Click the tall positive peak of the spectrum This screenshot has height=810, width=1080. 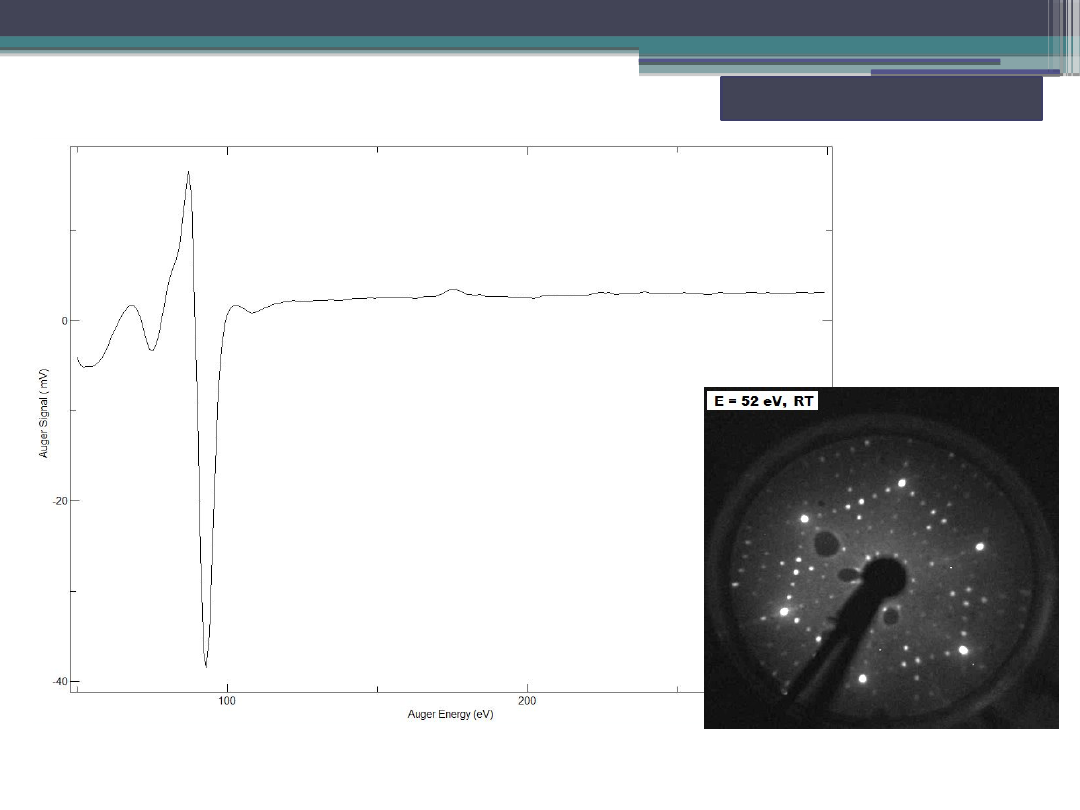point(188,173)
